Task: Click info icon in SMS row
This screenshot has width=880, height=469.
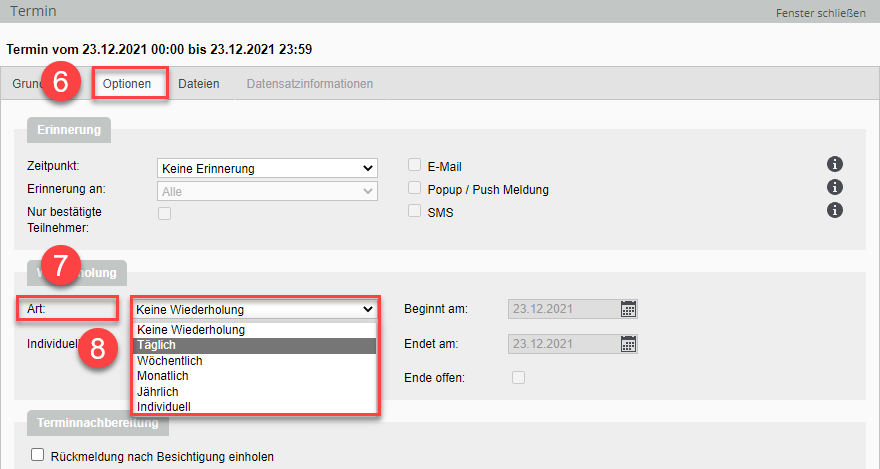Action: pyautogui.click(x=835, y=210)
